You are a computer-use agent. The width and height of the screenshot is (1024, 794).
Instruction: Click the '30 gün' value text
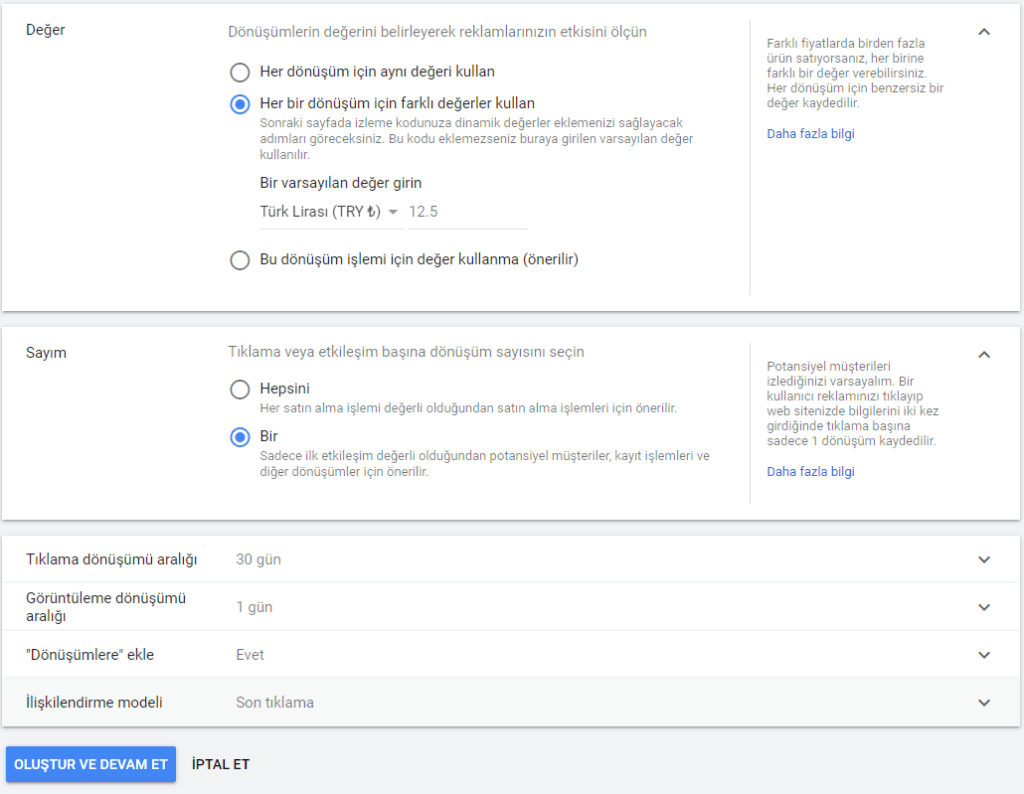pos(259,560)
